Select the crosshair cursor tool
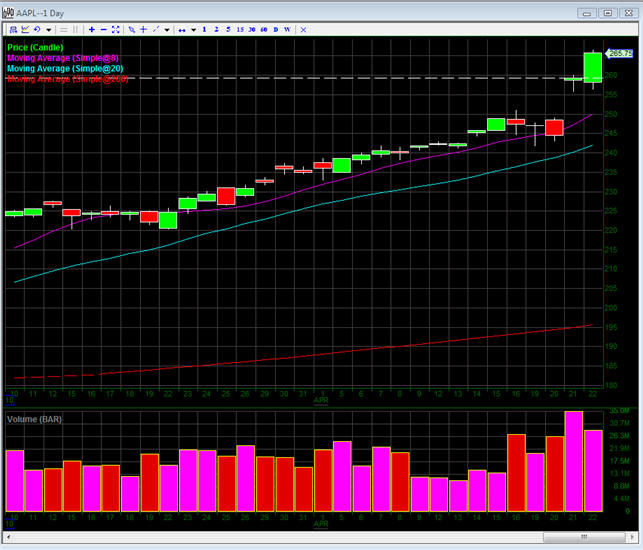This screenshot has height=550, width=643. tap(144, 30)
